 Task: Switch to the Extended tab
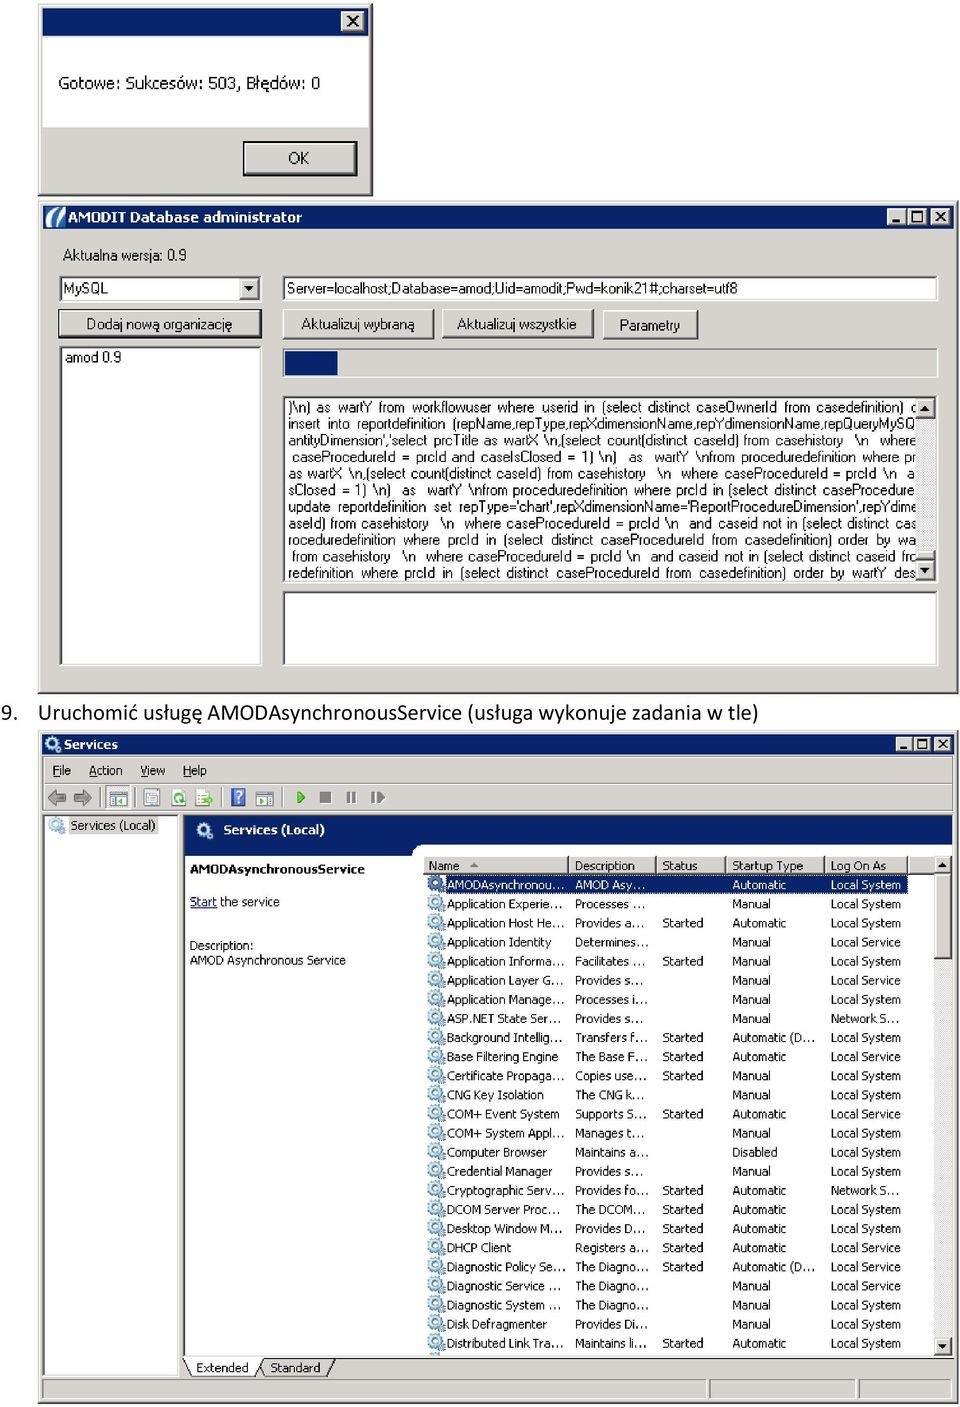[222, 1367]
